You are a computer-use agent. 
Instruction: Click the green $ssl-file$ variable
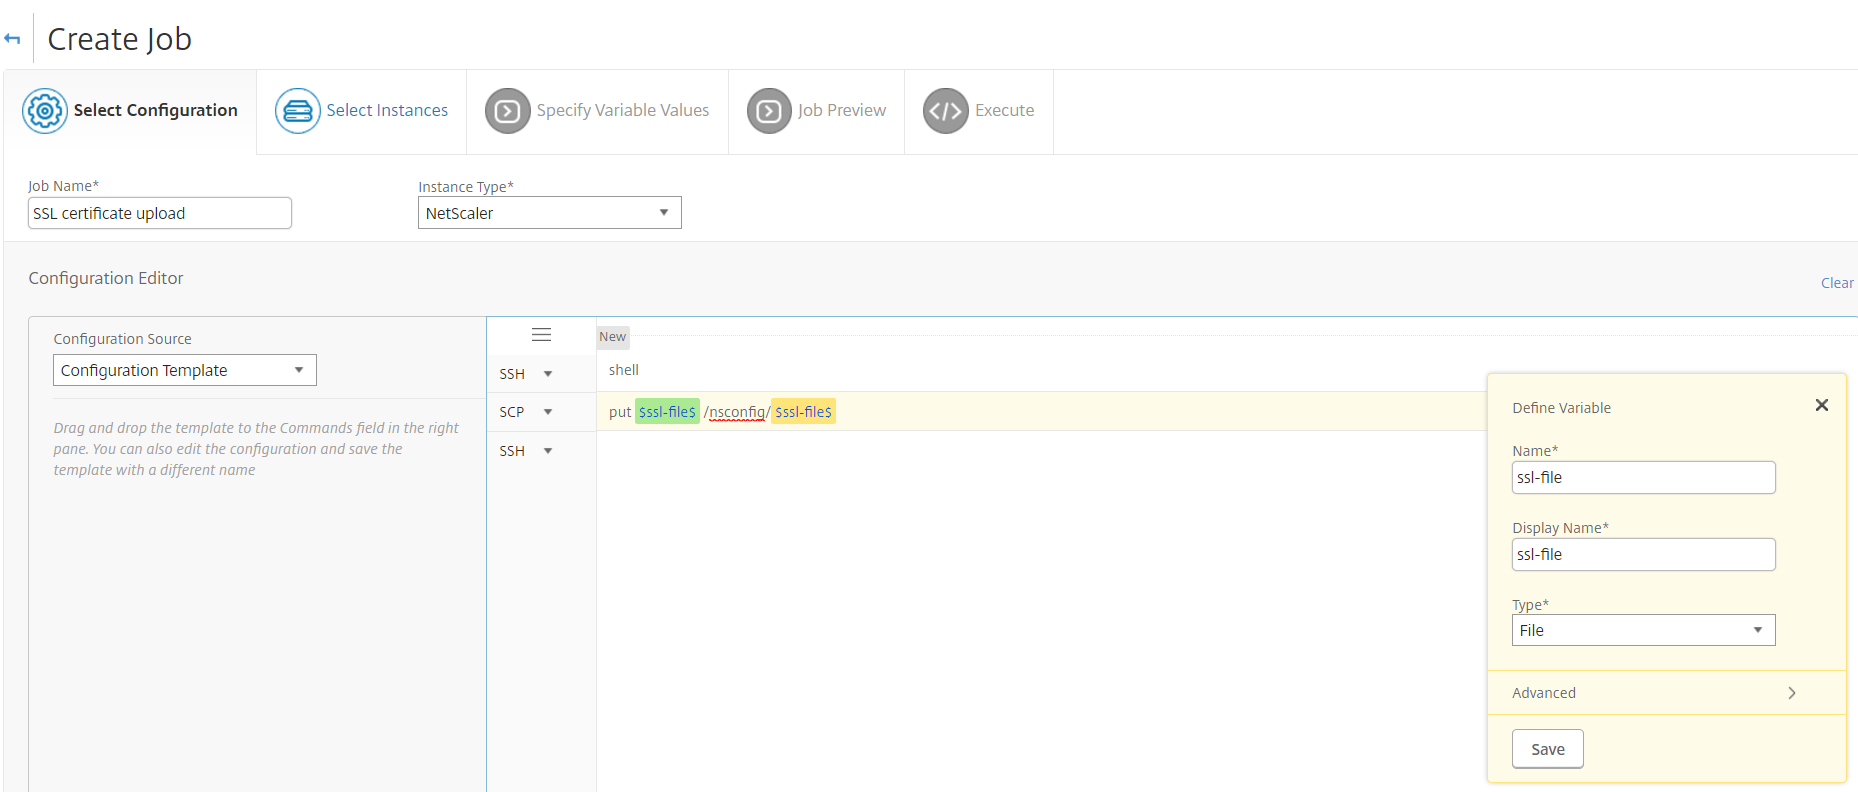pos(667,412)
